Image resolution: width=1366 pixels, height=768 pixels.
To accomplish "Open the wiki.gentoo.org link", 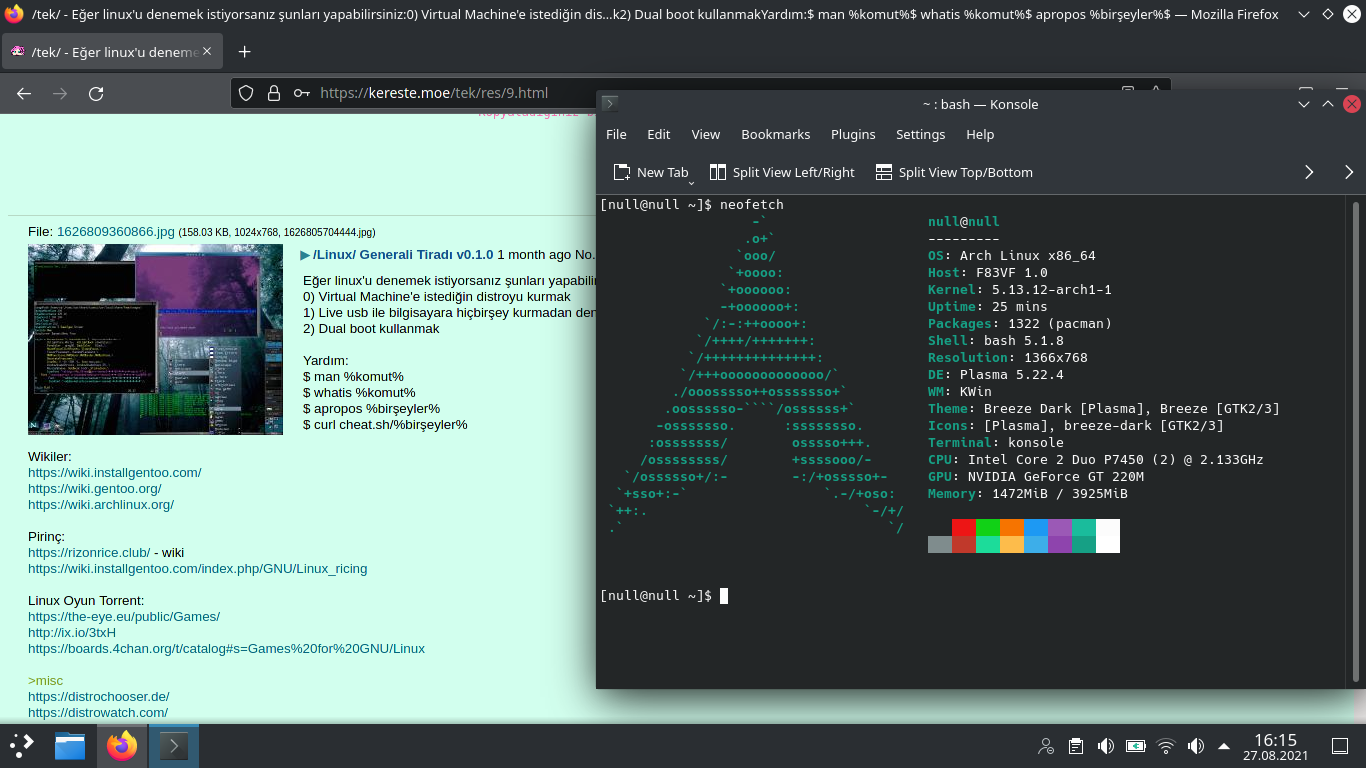I will [94, 488].
